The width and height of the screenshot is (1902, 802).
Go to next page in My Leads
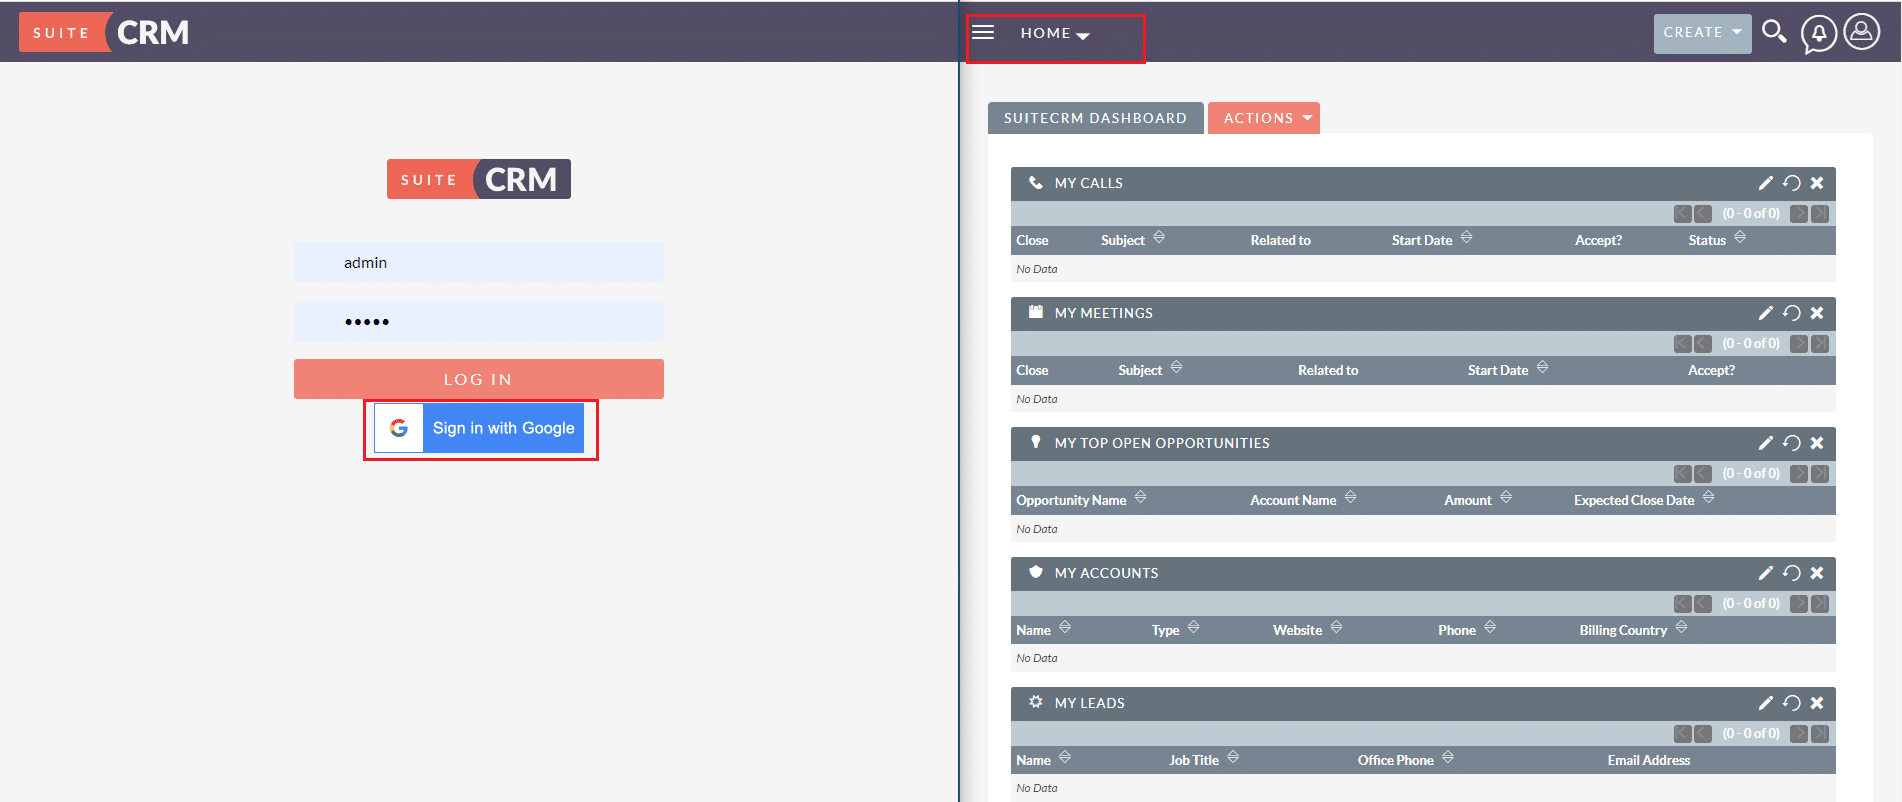(x=1798, y=734)
